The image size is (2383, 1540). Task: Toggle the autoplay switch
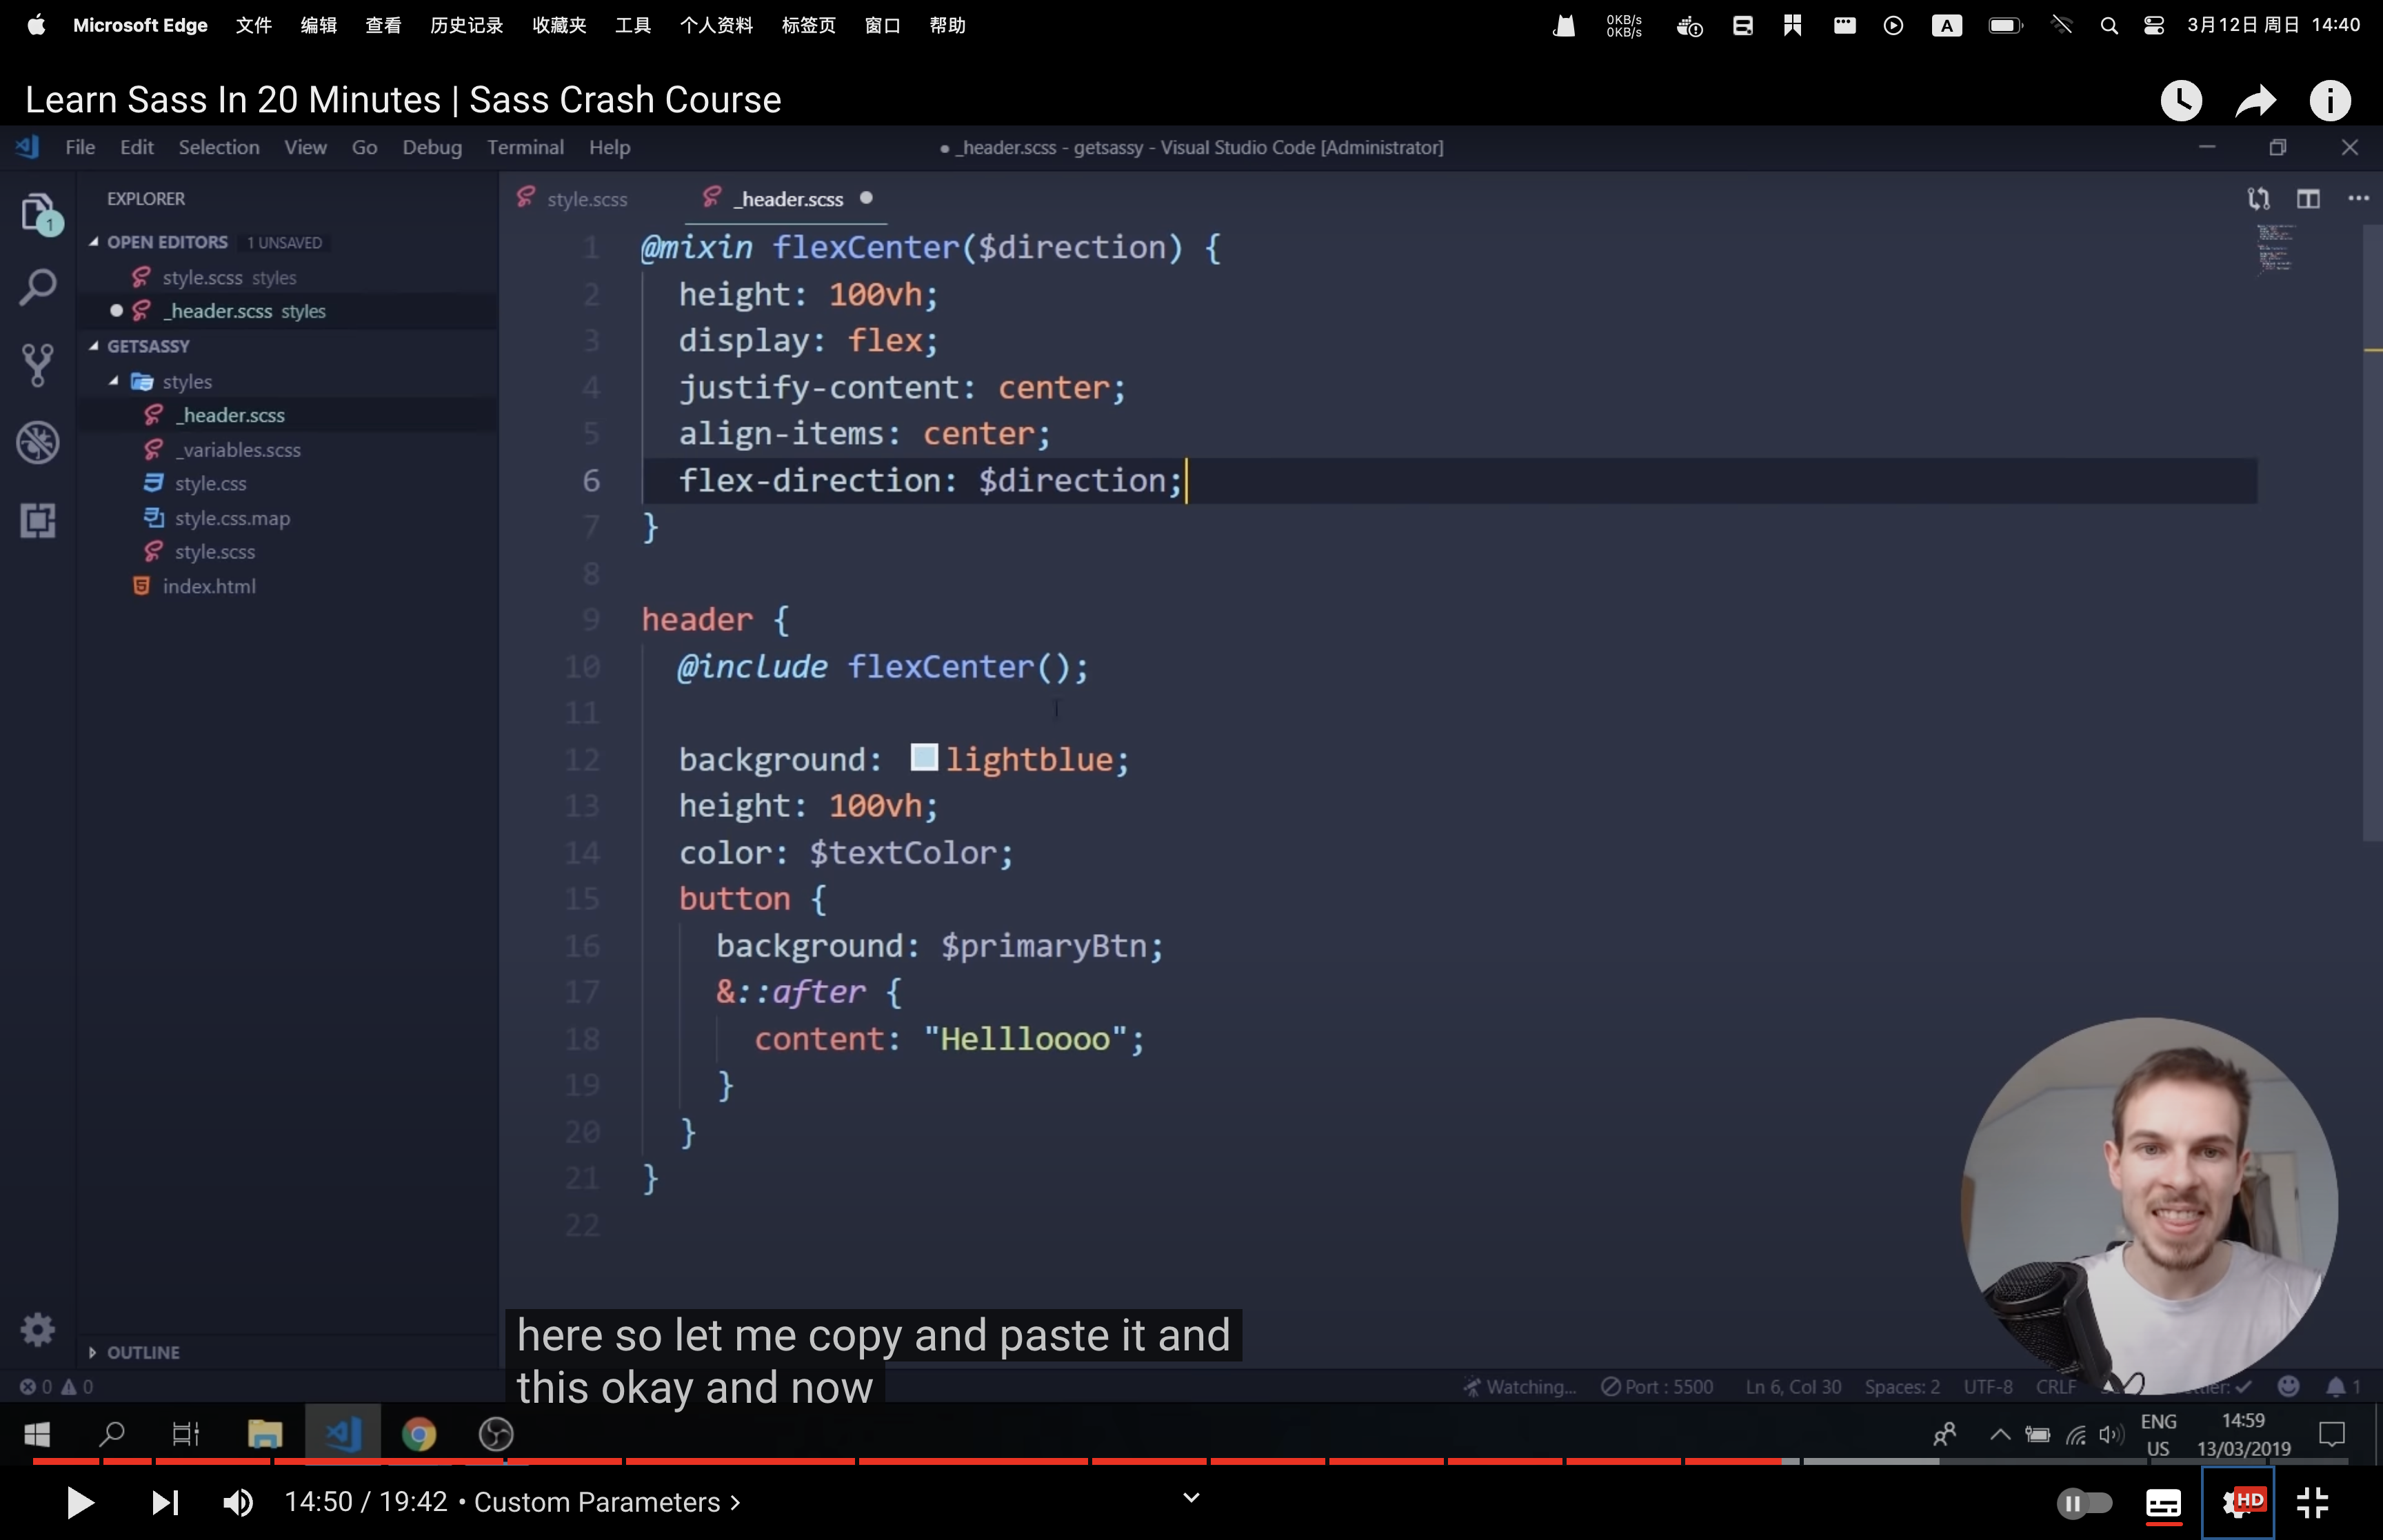[x=2084, y=1502]
